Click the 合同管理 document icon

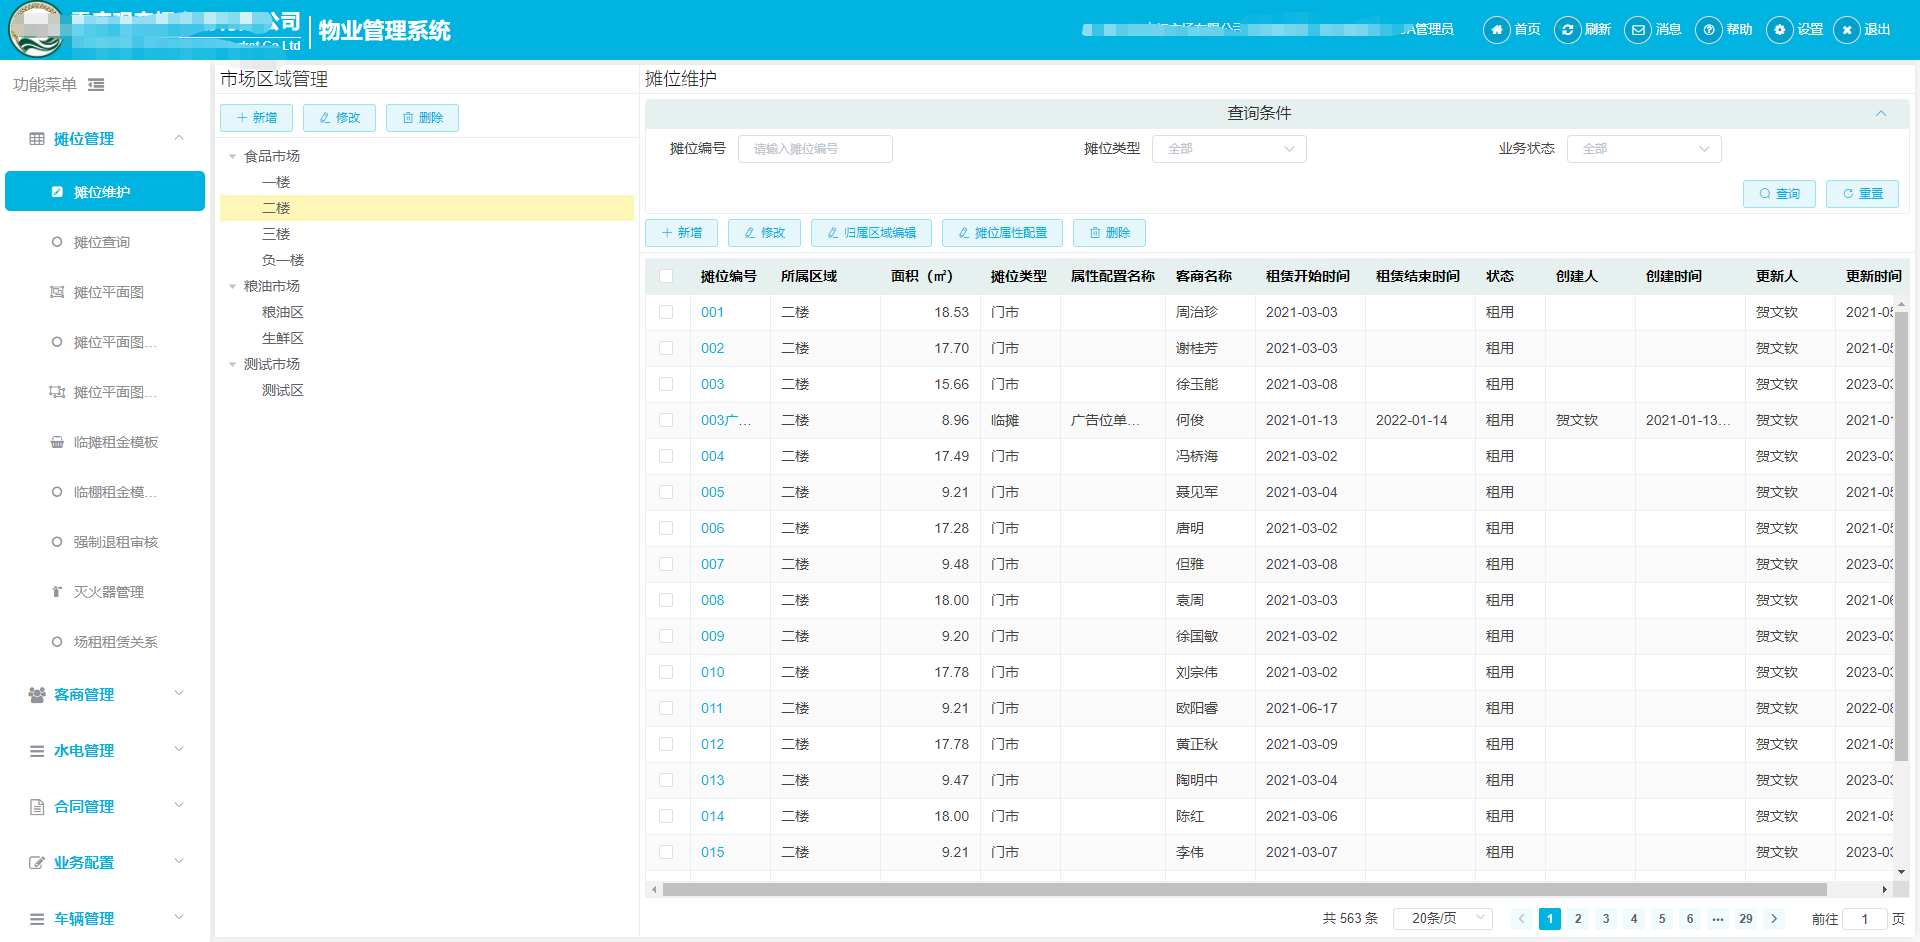[x=37, y=807]
